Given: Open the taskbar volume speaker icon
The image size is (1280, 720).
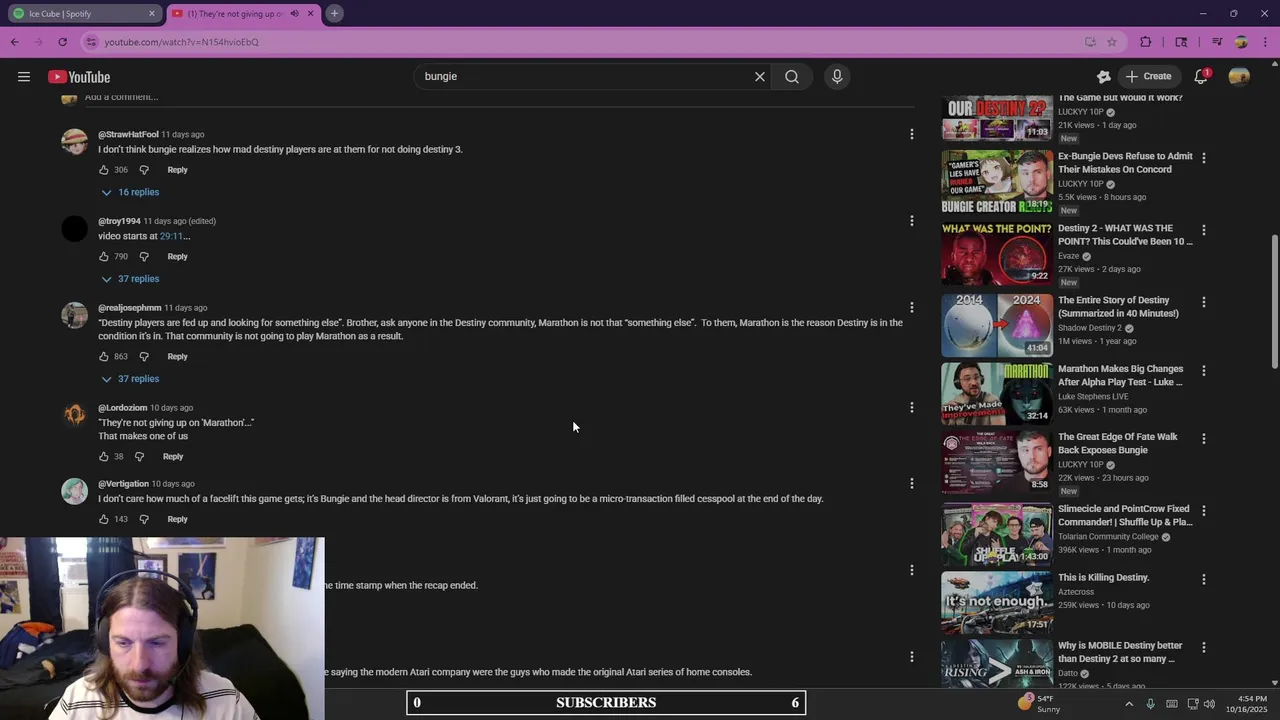Looking at the screenshot, I should point(1209,704).
